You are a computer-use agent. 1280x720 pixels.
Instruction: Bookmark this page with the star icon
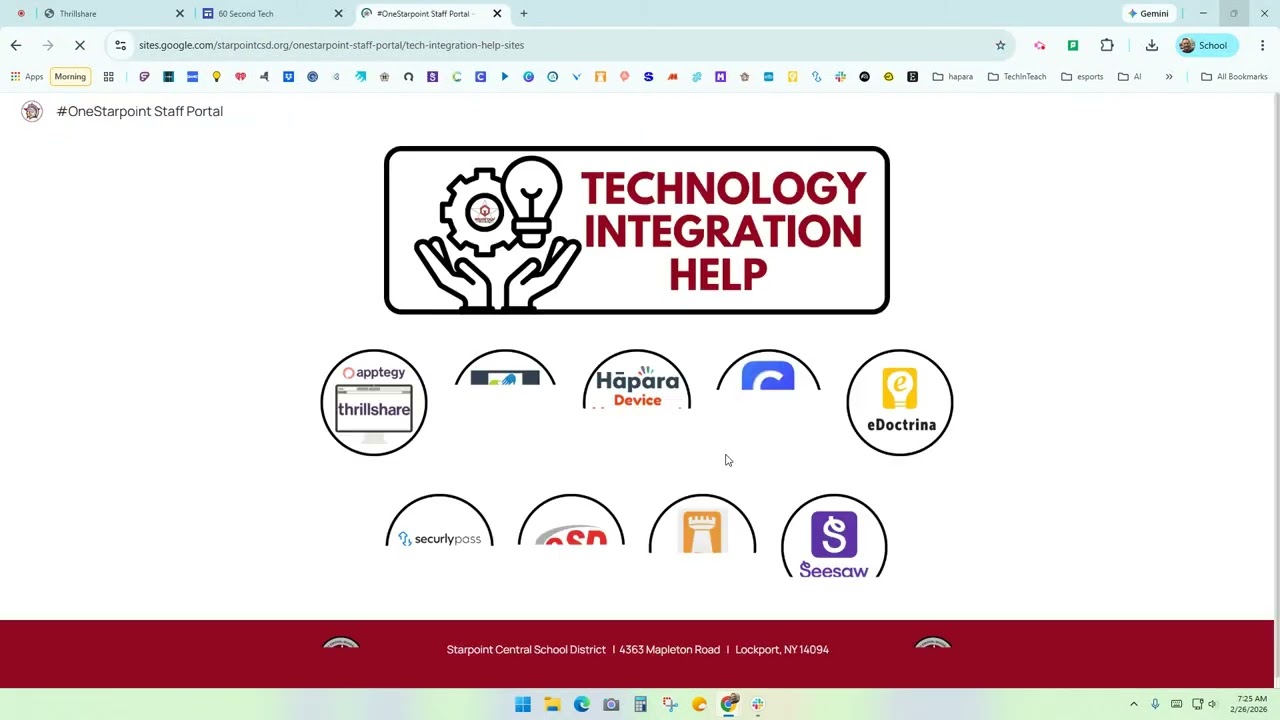pos(1000,45)
